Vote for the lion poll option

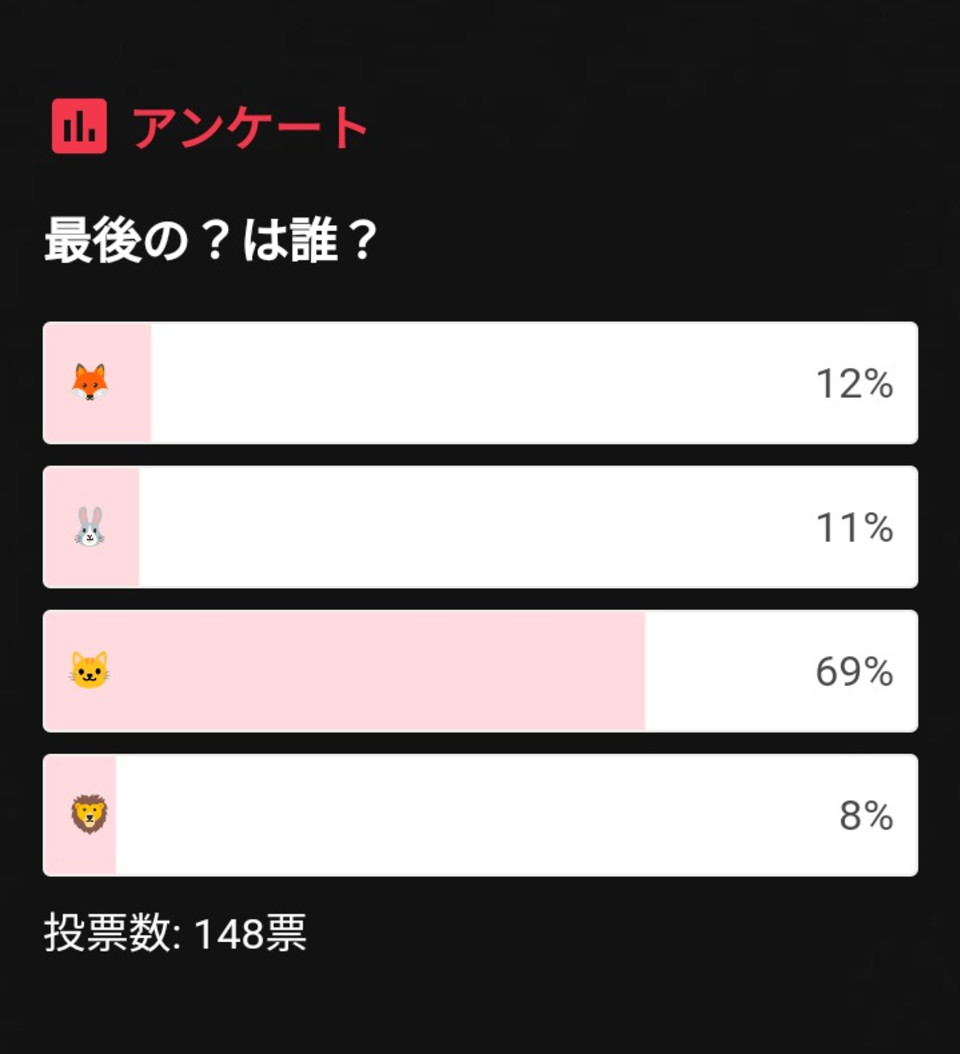click(481, 815)
